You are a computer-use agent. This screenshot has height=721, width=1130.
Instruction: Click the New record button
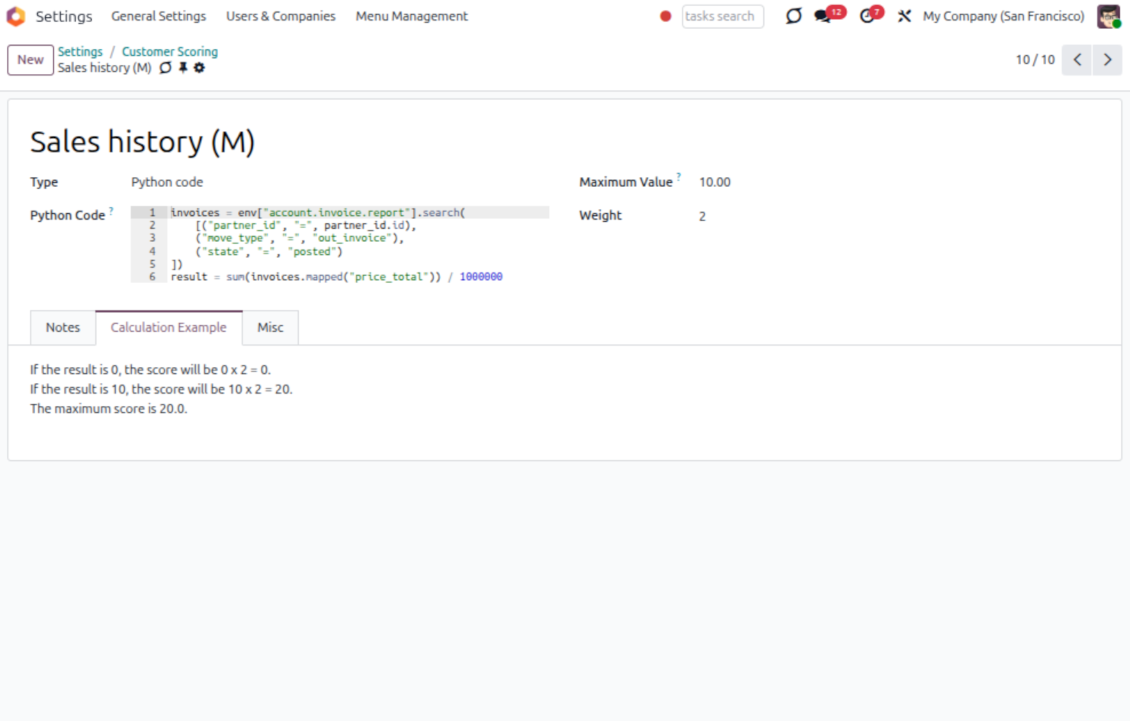pos(30,60)
